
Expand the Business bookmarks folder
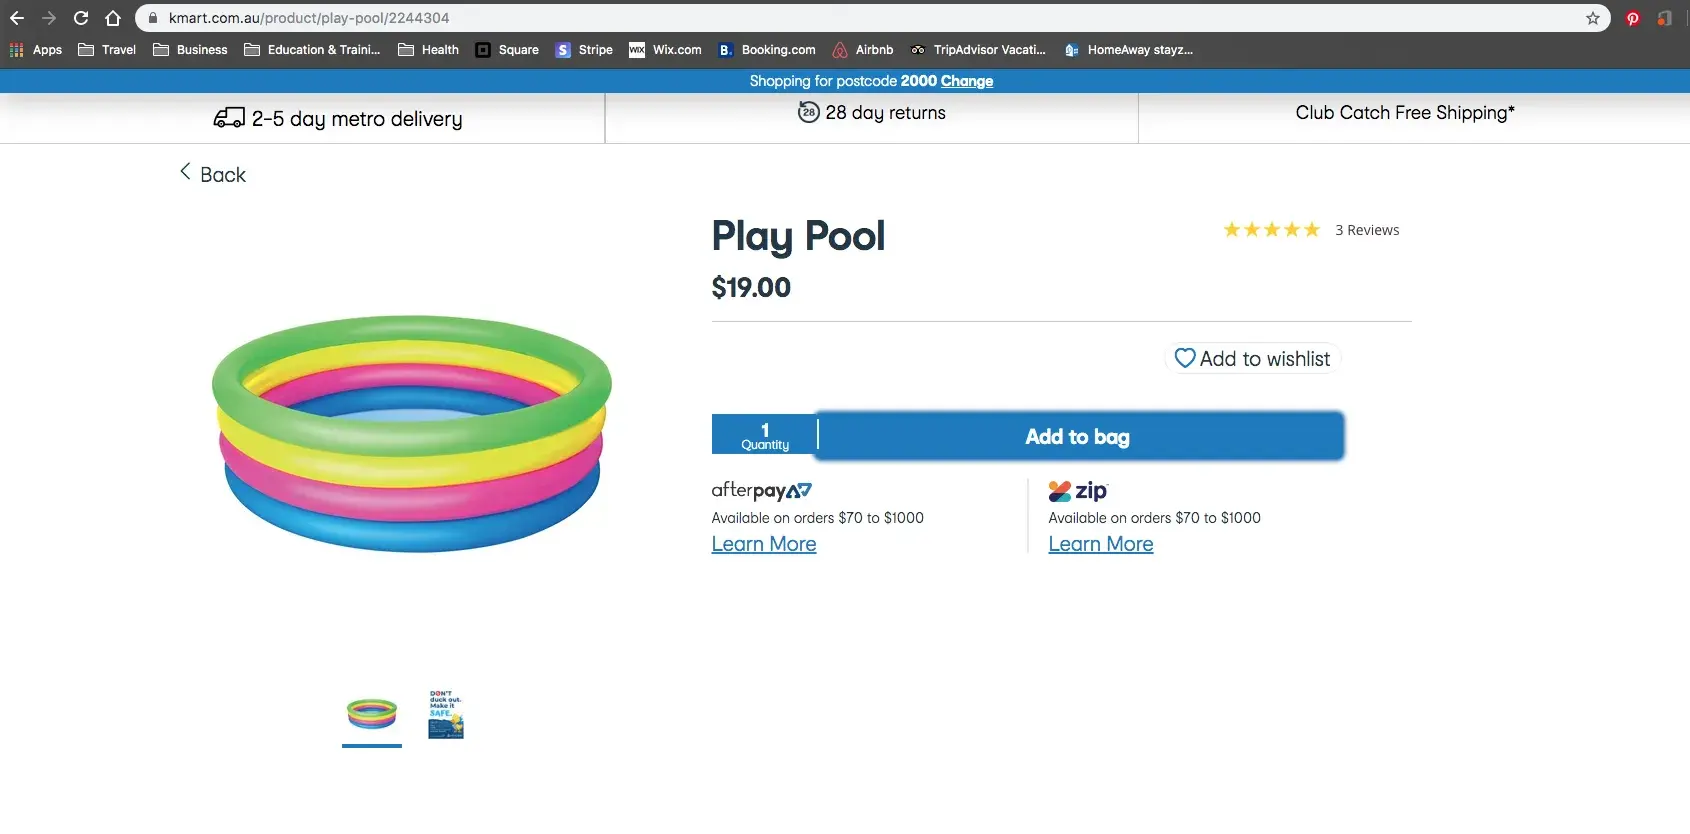coord(190,50)
